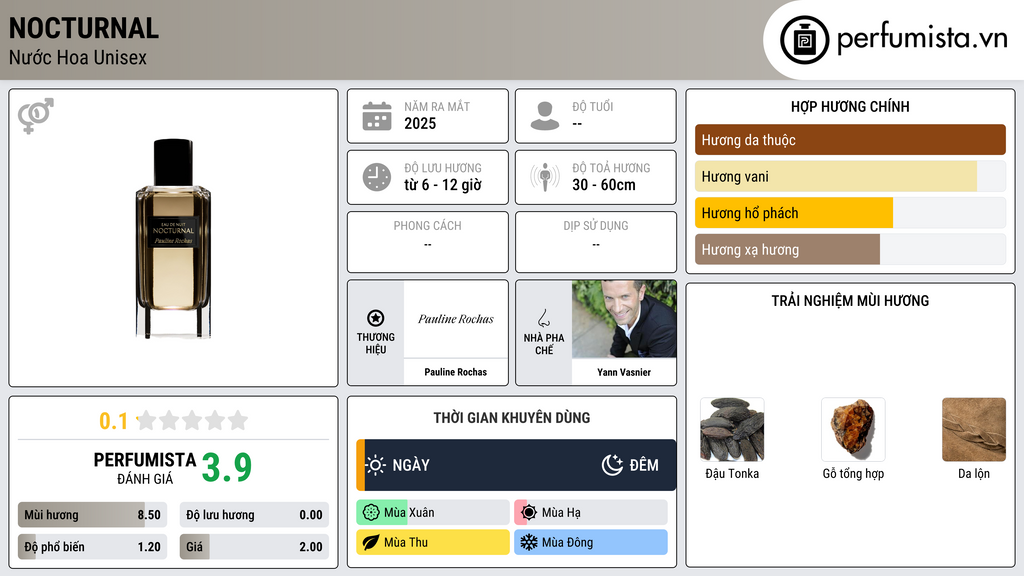This screenshot has width=1024, height=576.
Task: Click the PHONG CÁCH style card
Action: point(428,242)
